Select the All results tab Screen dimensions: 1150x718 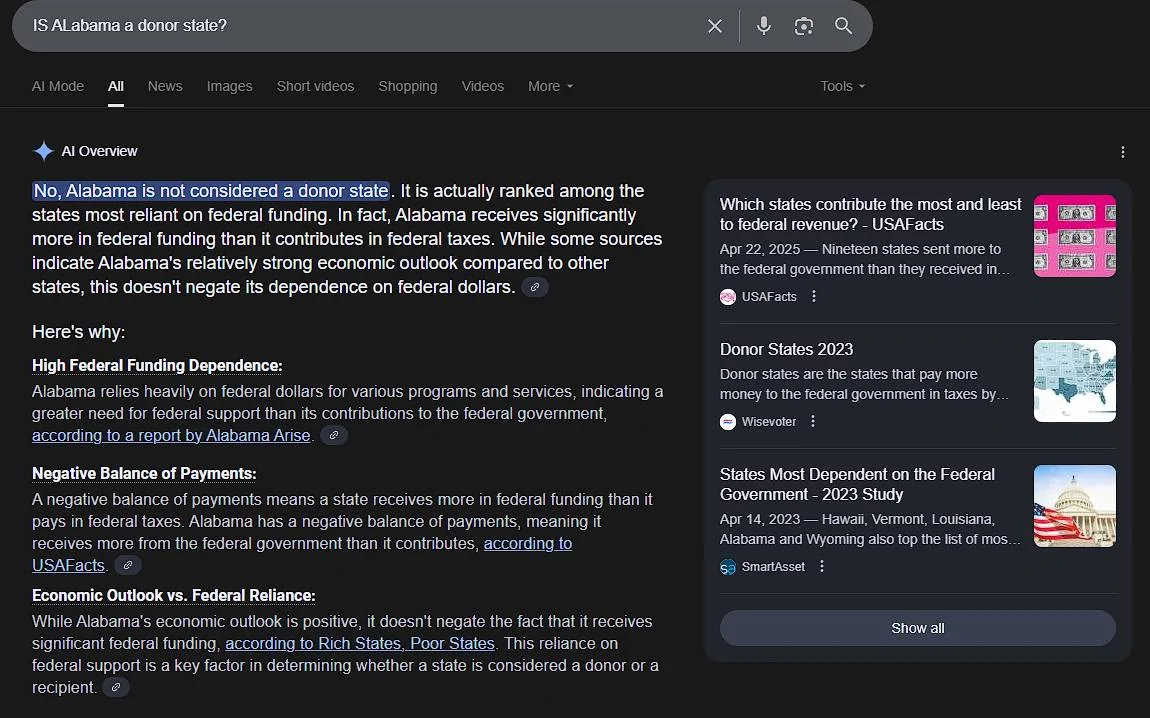click(x=116, y=86)
